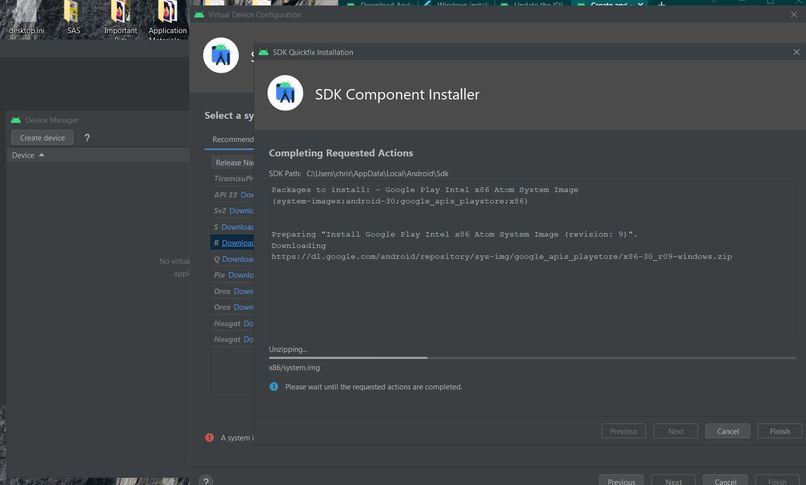The width and height of the screenshot is (806, 485).
Task: Cancel the SDK Component Installer
Action: click(x=727, y=431)
